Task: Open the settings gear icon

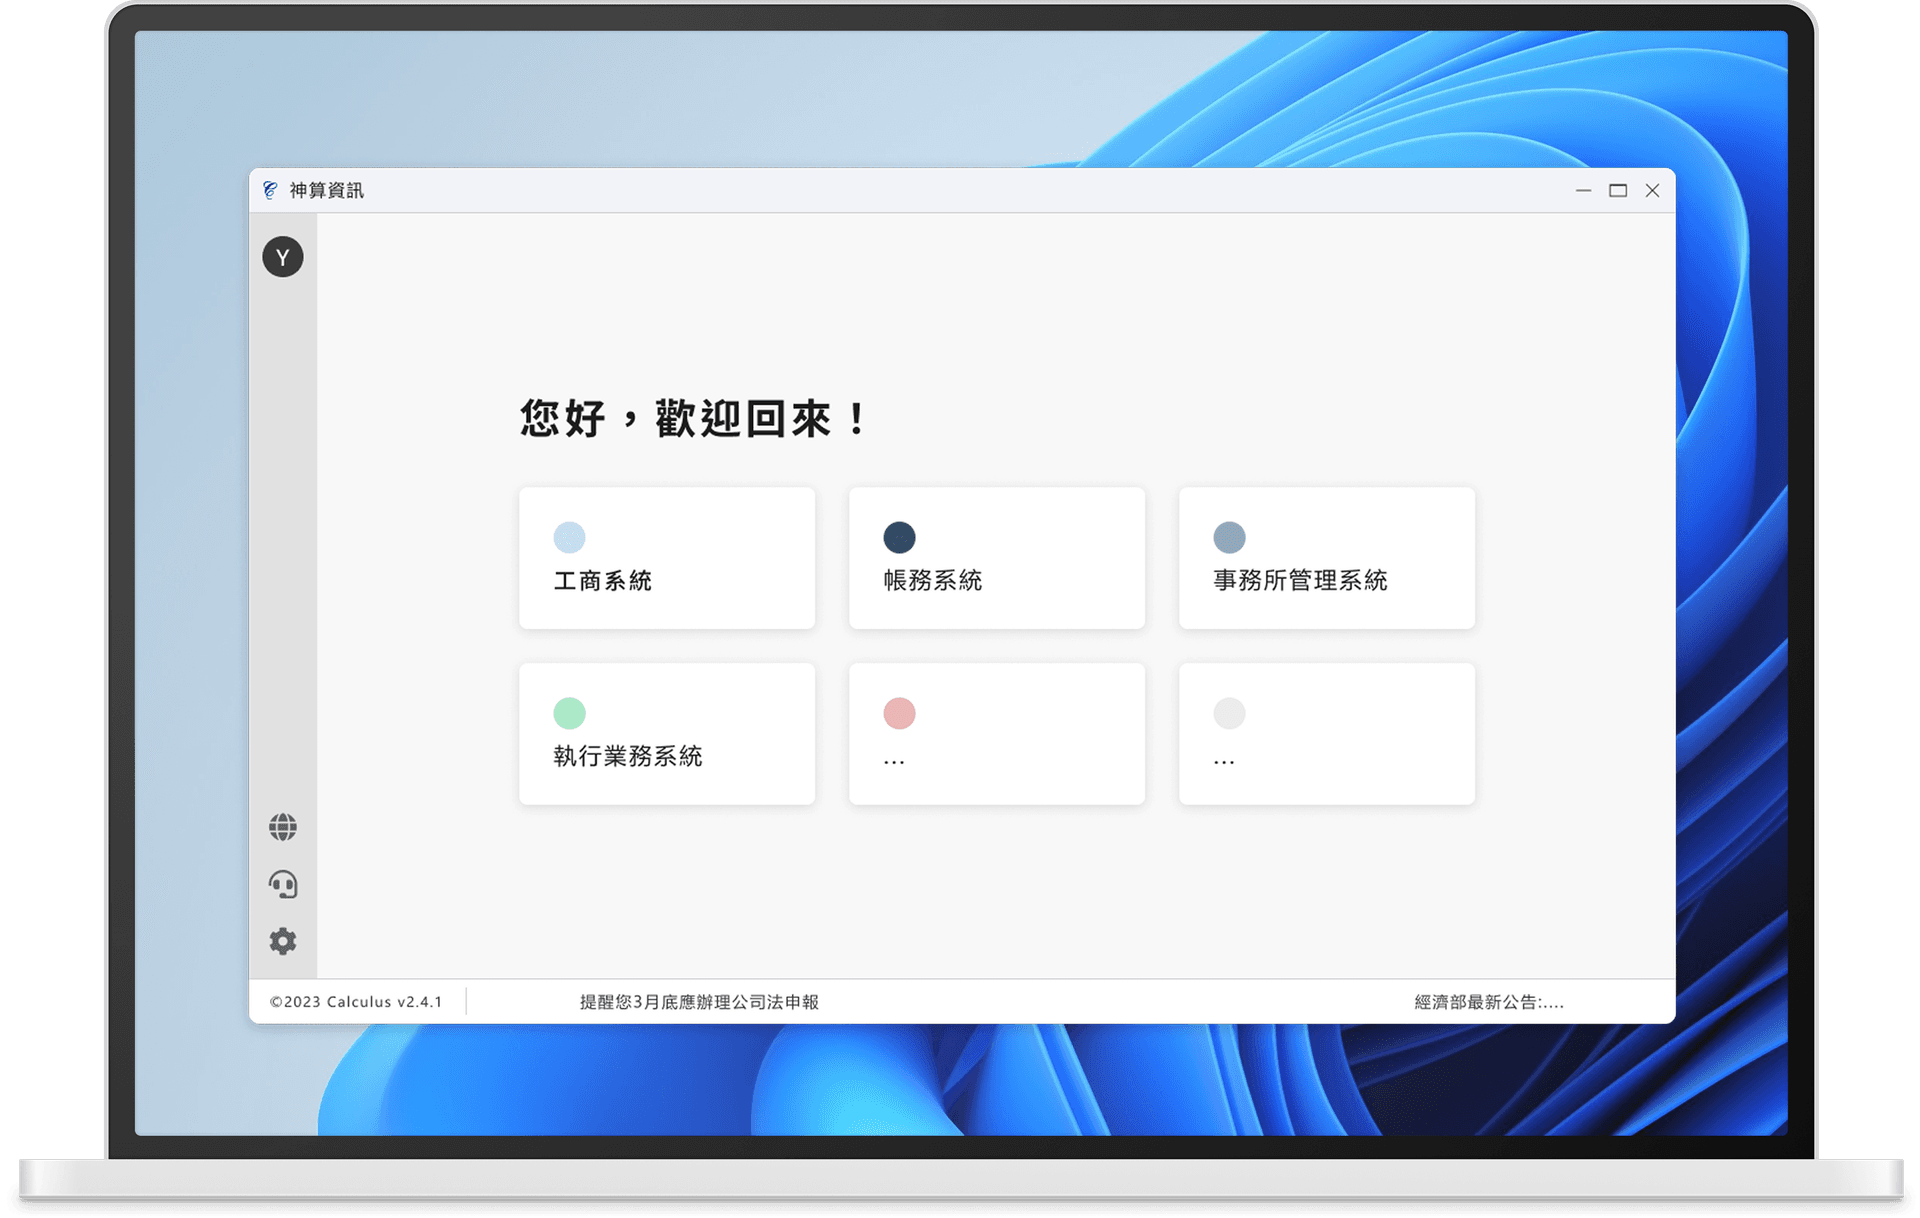Action: point(283,941)
